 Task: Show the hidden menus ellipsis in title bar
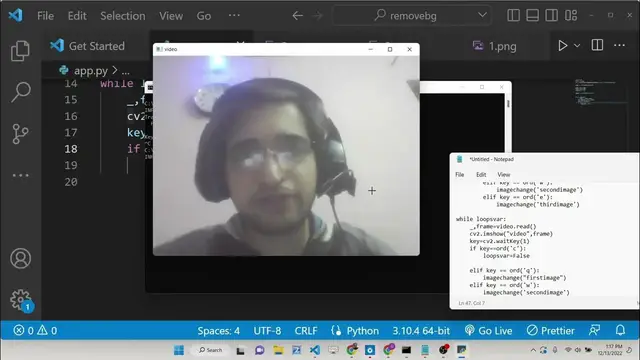point(234,15)
